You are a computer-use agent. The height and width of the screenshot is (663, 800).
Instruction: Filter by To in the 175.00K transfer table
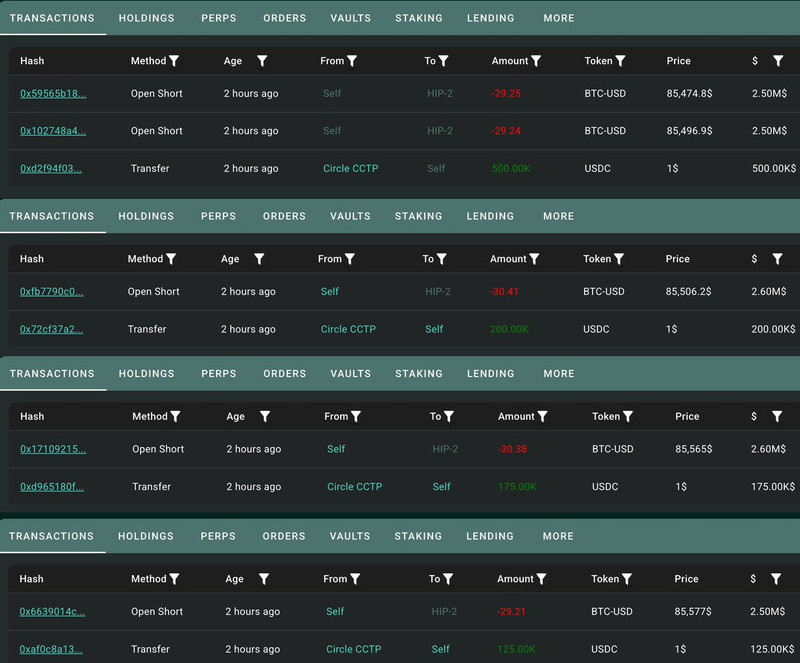click(x=449, y=416)
